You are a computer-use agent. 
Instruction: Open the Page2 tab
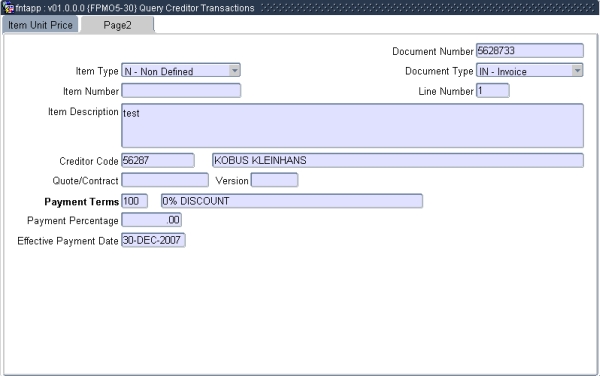tap(117, 25)
